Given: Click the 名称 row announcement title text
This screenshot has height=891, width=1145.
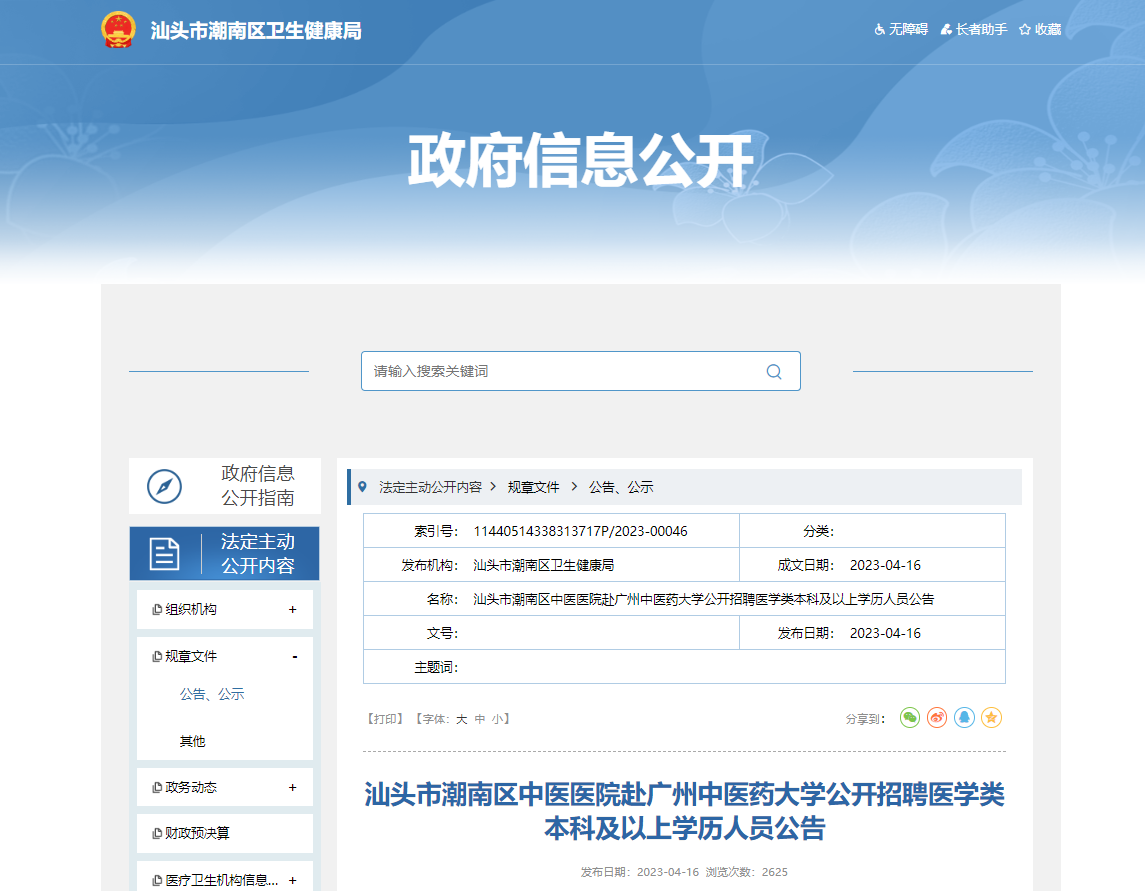Looking at the screenshot, I should pyautogui.click(x=704, y=600).
